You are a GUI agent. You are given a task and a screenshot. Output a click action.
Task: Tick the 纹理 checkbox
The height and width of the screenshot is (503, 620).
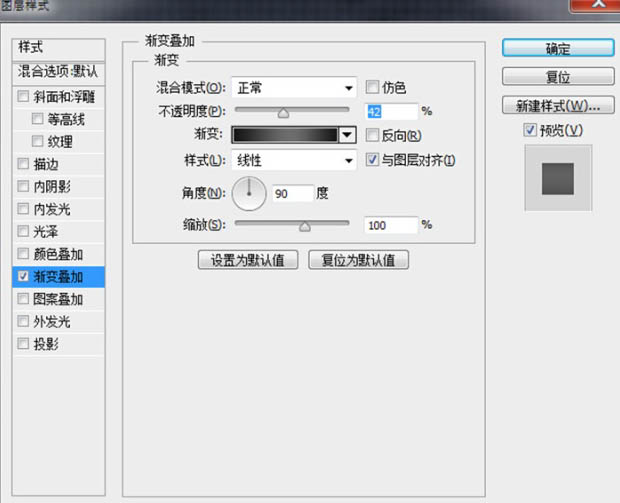37,141
